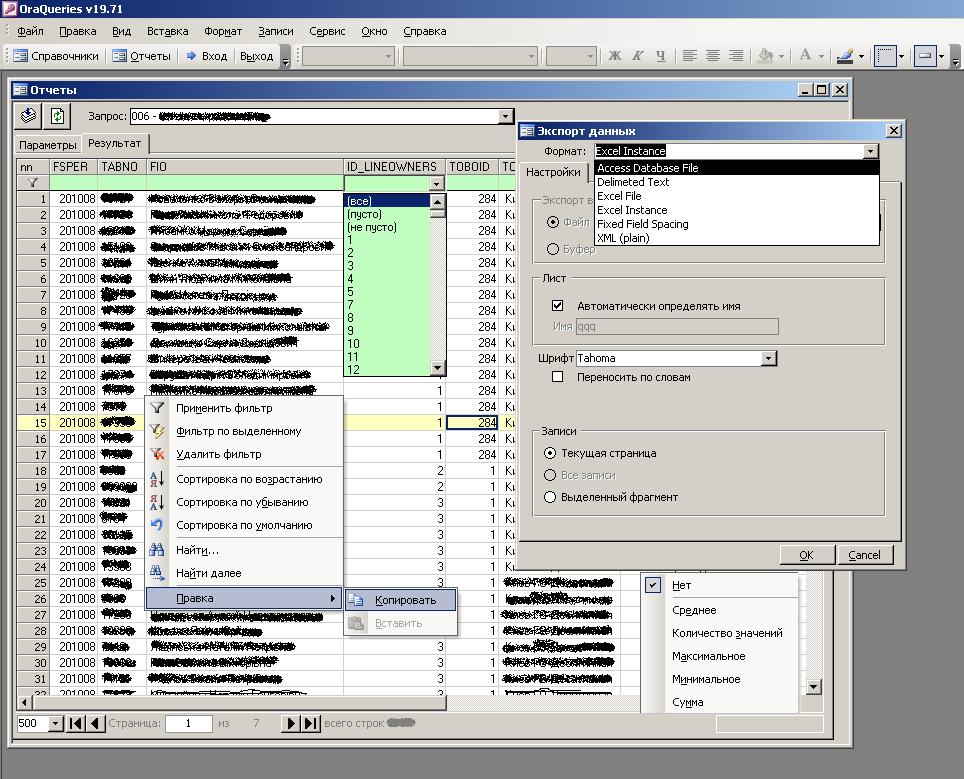This screenshot has width=964, height=779.
Task: Toggle italic К formatting
Action: [x=638, y=56]
